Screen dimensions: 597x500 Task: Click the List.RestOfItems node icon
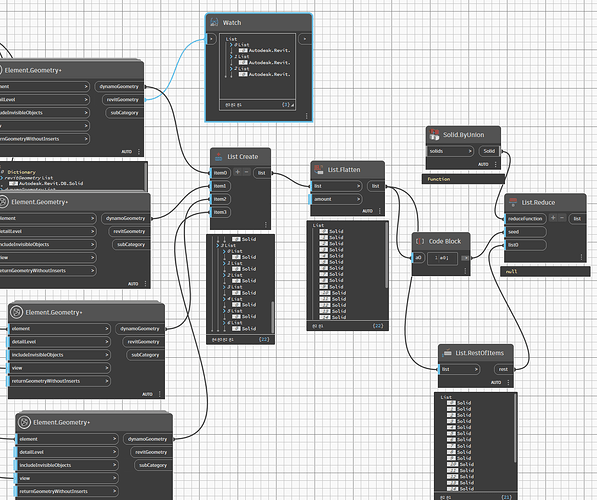pos(447,353)
